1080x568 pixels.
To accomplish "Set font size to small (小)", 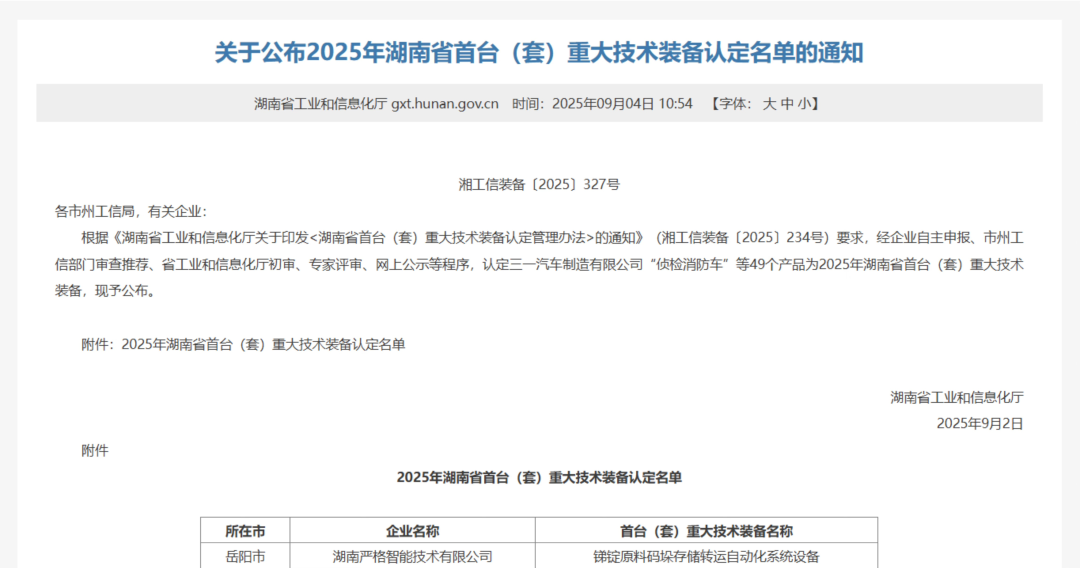I will coord(804,104).
